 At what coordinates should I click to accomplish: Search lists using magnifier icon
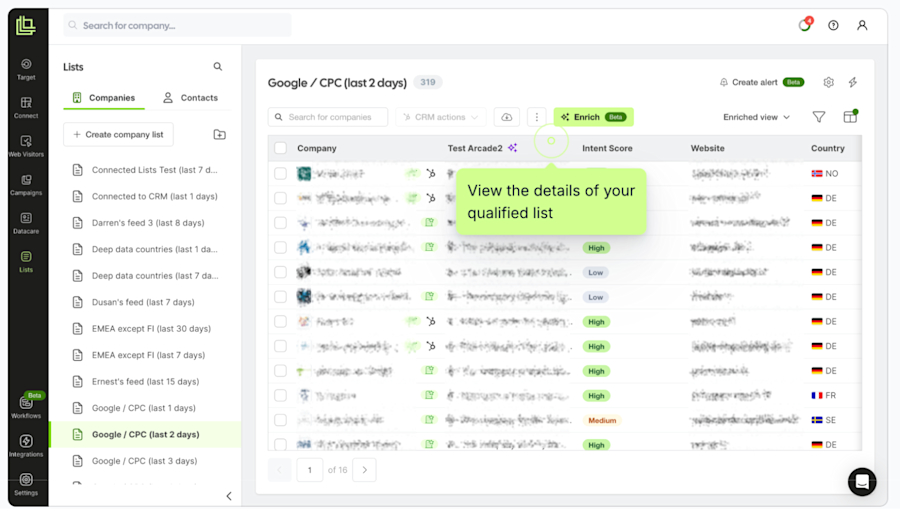pos(218,67)
